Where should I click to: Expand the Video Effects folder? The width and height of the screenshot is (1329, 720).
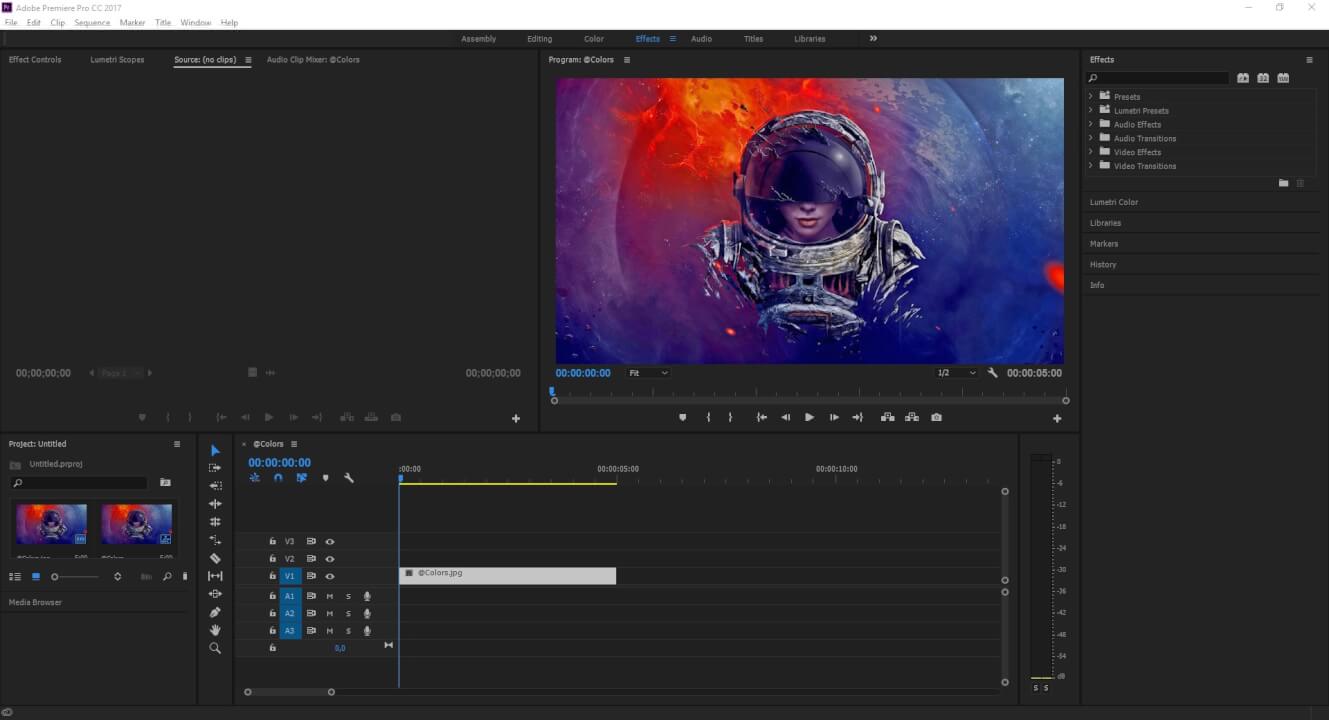(x=1090, y=152)
